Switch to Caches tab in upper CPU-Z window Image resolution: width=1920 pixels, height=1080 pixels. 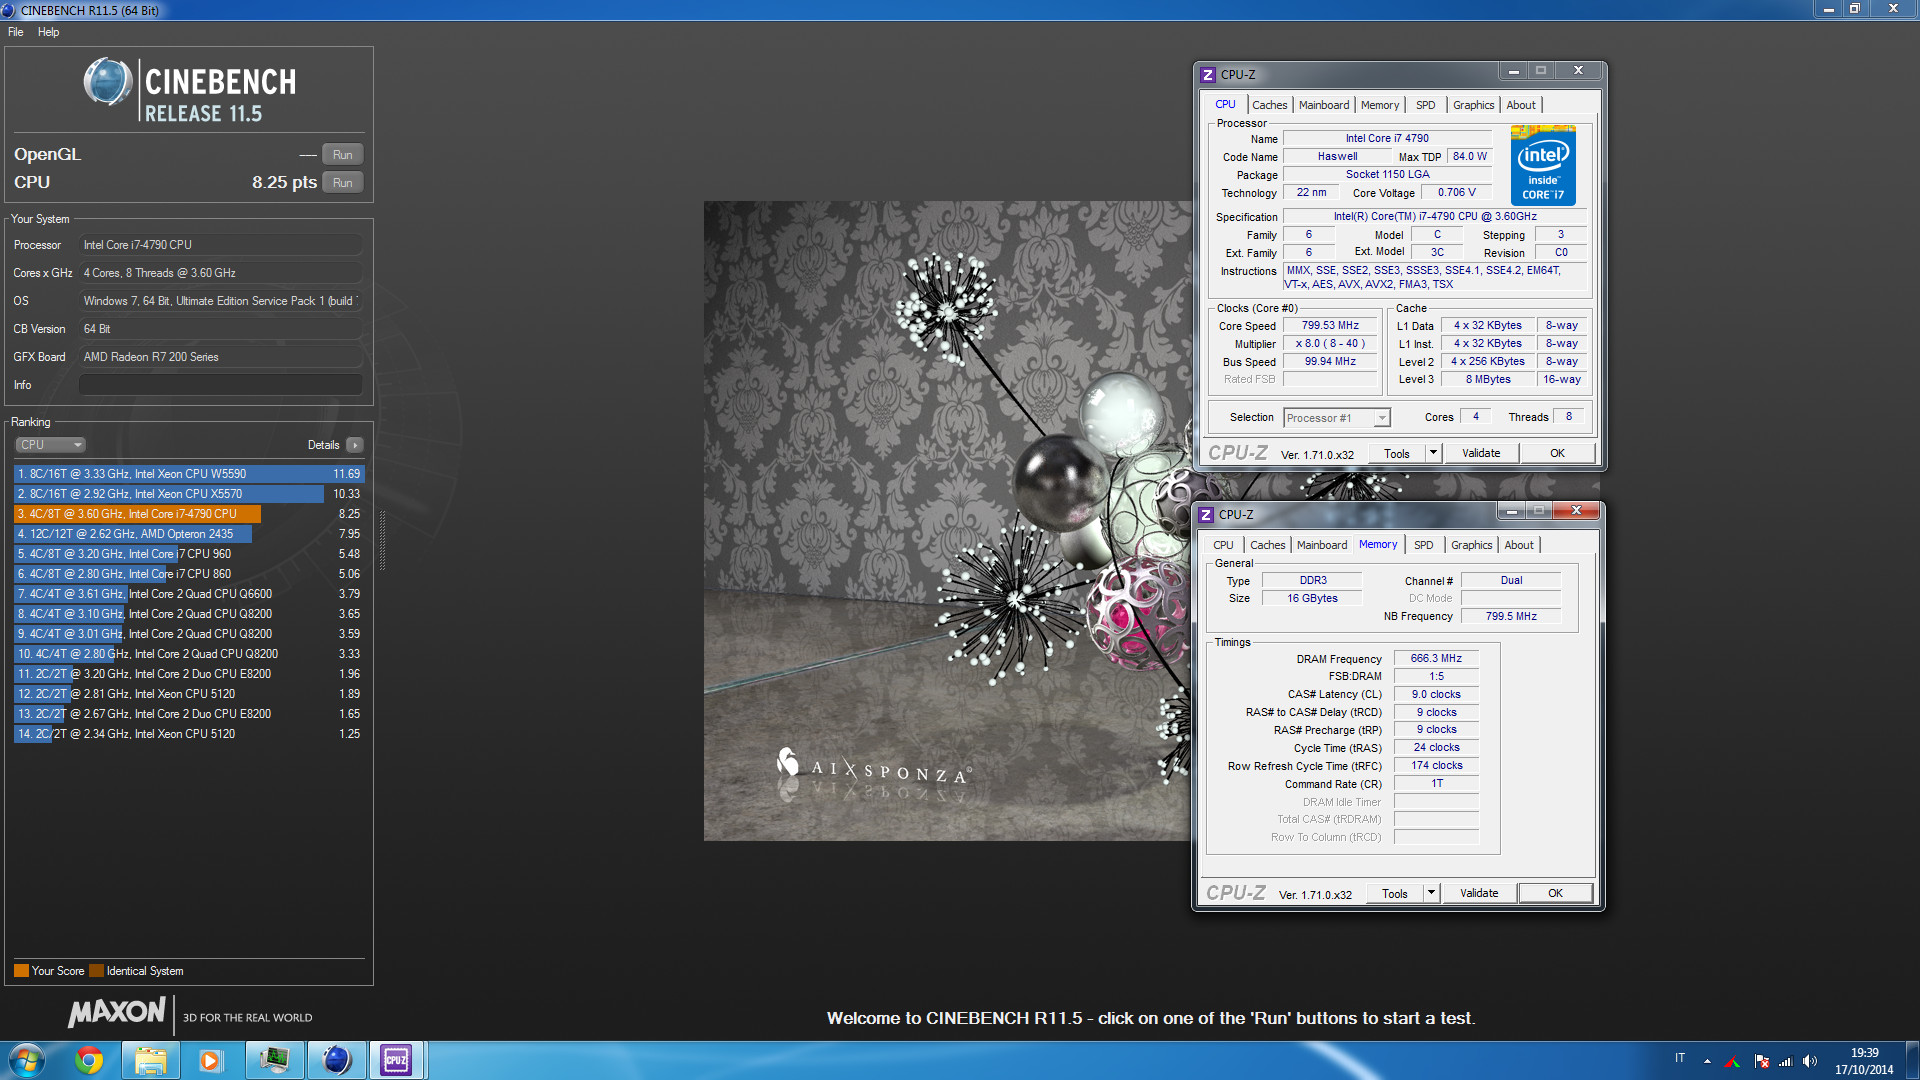pos(1269,105)
